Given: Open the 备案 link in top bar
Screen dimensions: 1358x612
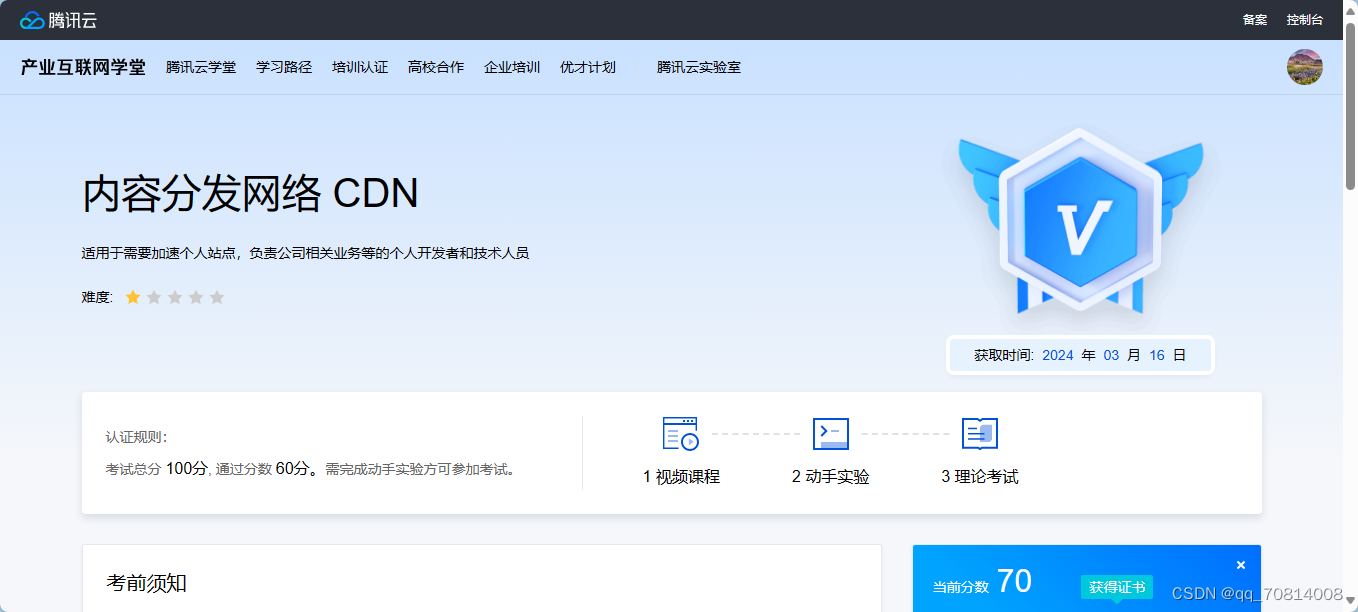Looking at the screenshot, I should tap(1255, 20).
